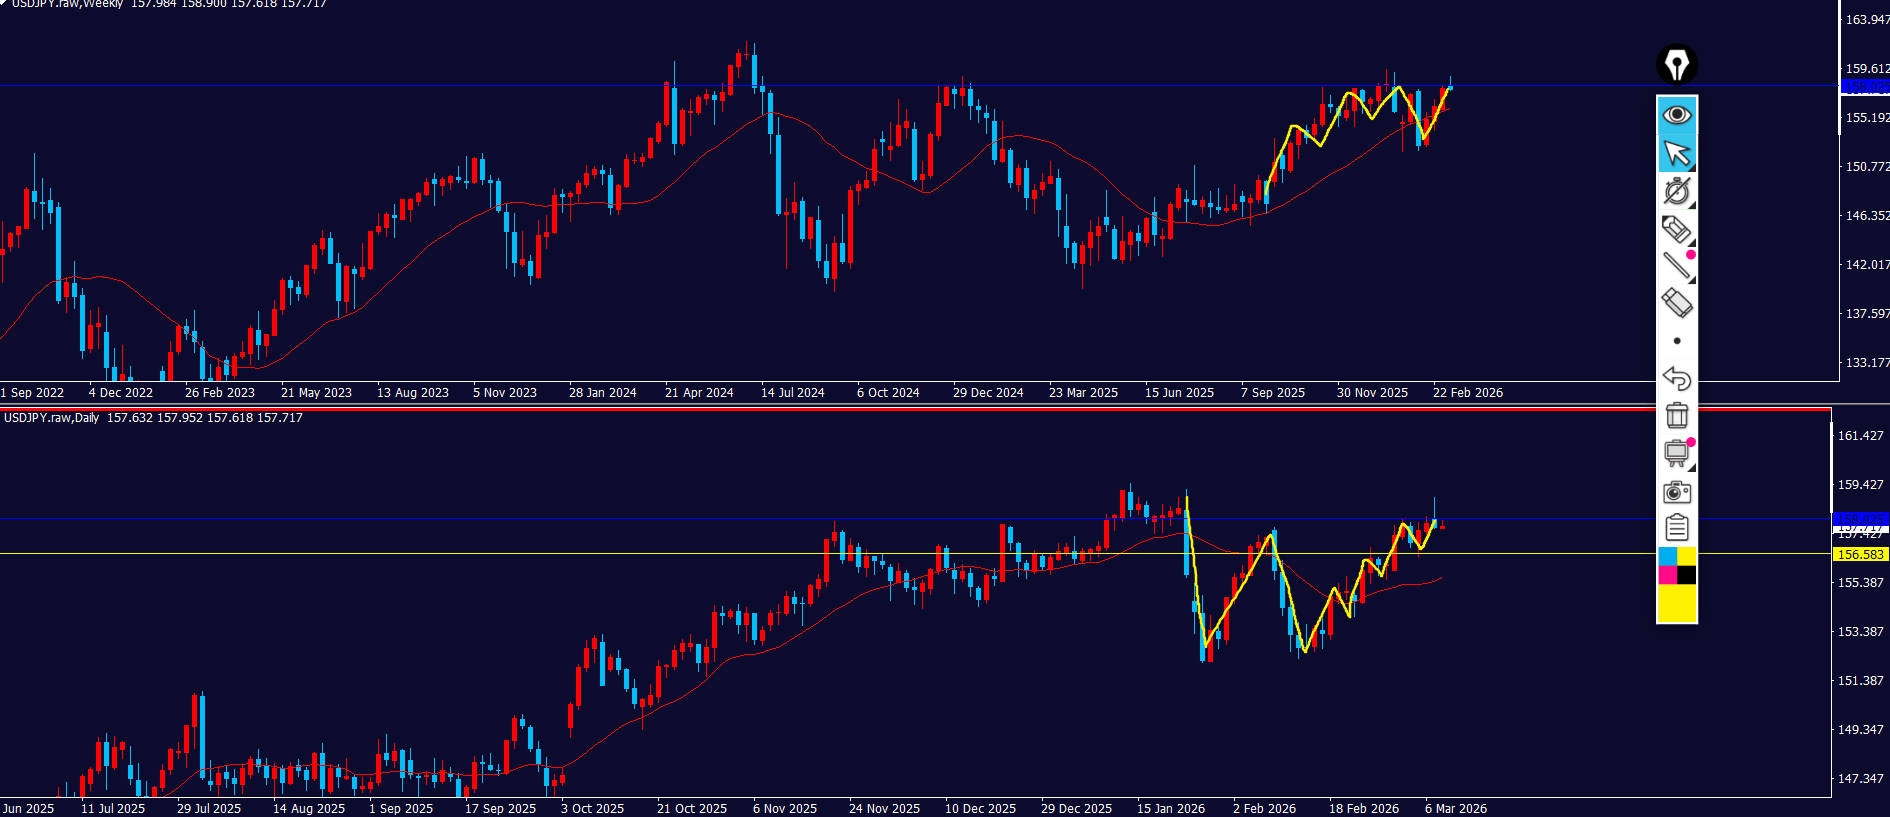
Task: Expand the line tool options triangle
Action: click(x=1691, y=280)
